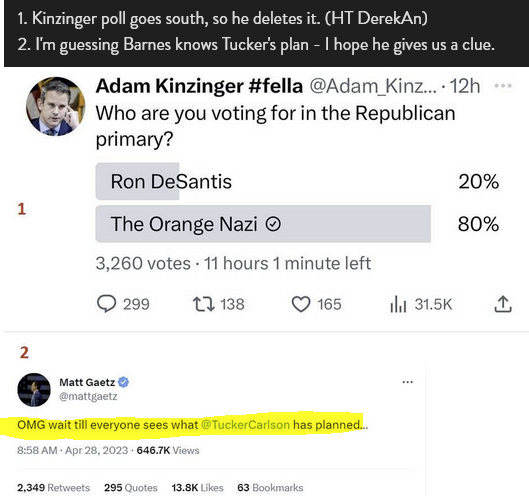
Task: Open more options on Kinzinger tweet
Action: (x=503, y=86)
